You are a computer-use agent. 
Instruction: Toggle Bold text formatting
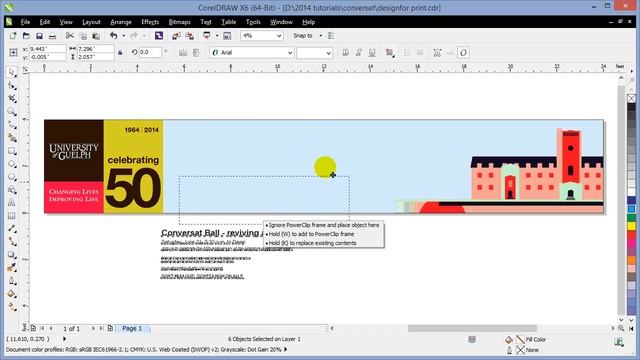tap(346, 53)
